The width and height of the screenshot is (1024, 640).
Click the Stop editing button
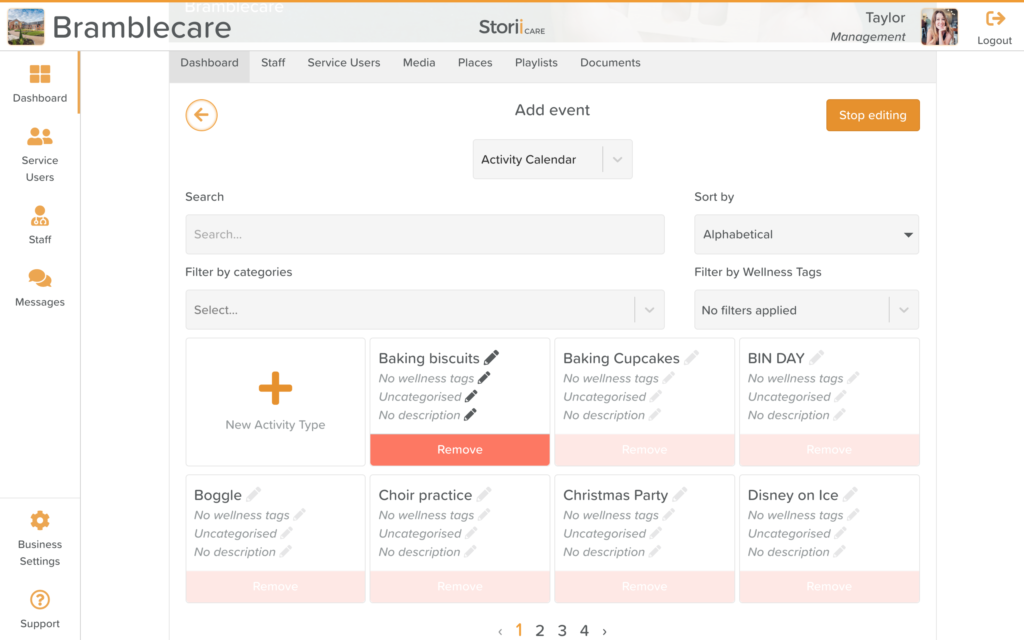point(872,115)
